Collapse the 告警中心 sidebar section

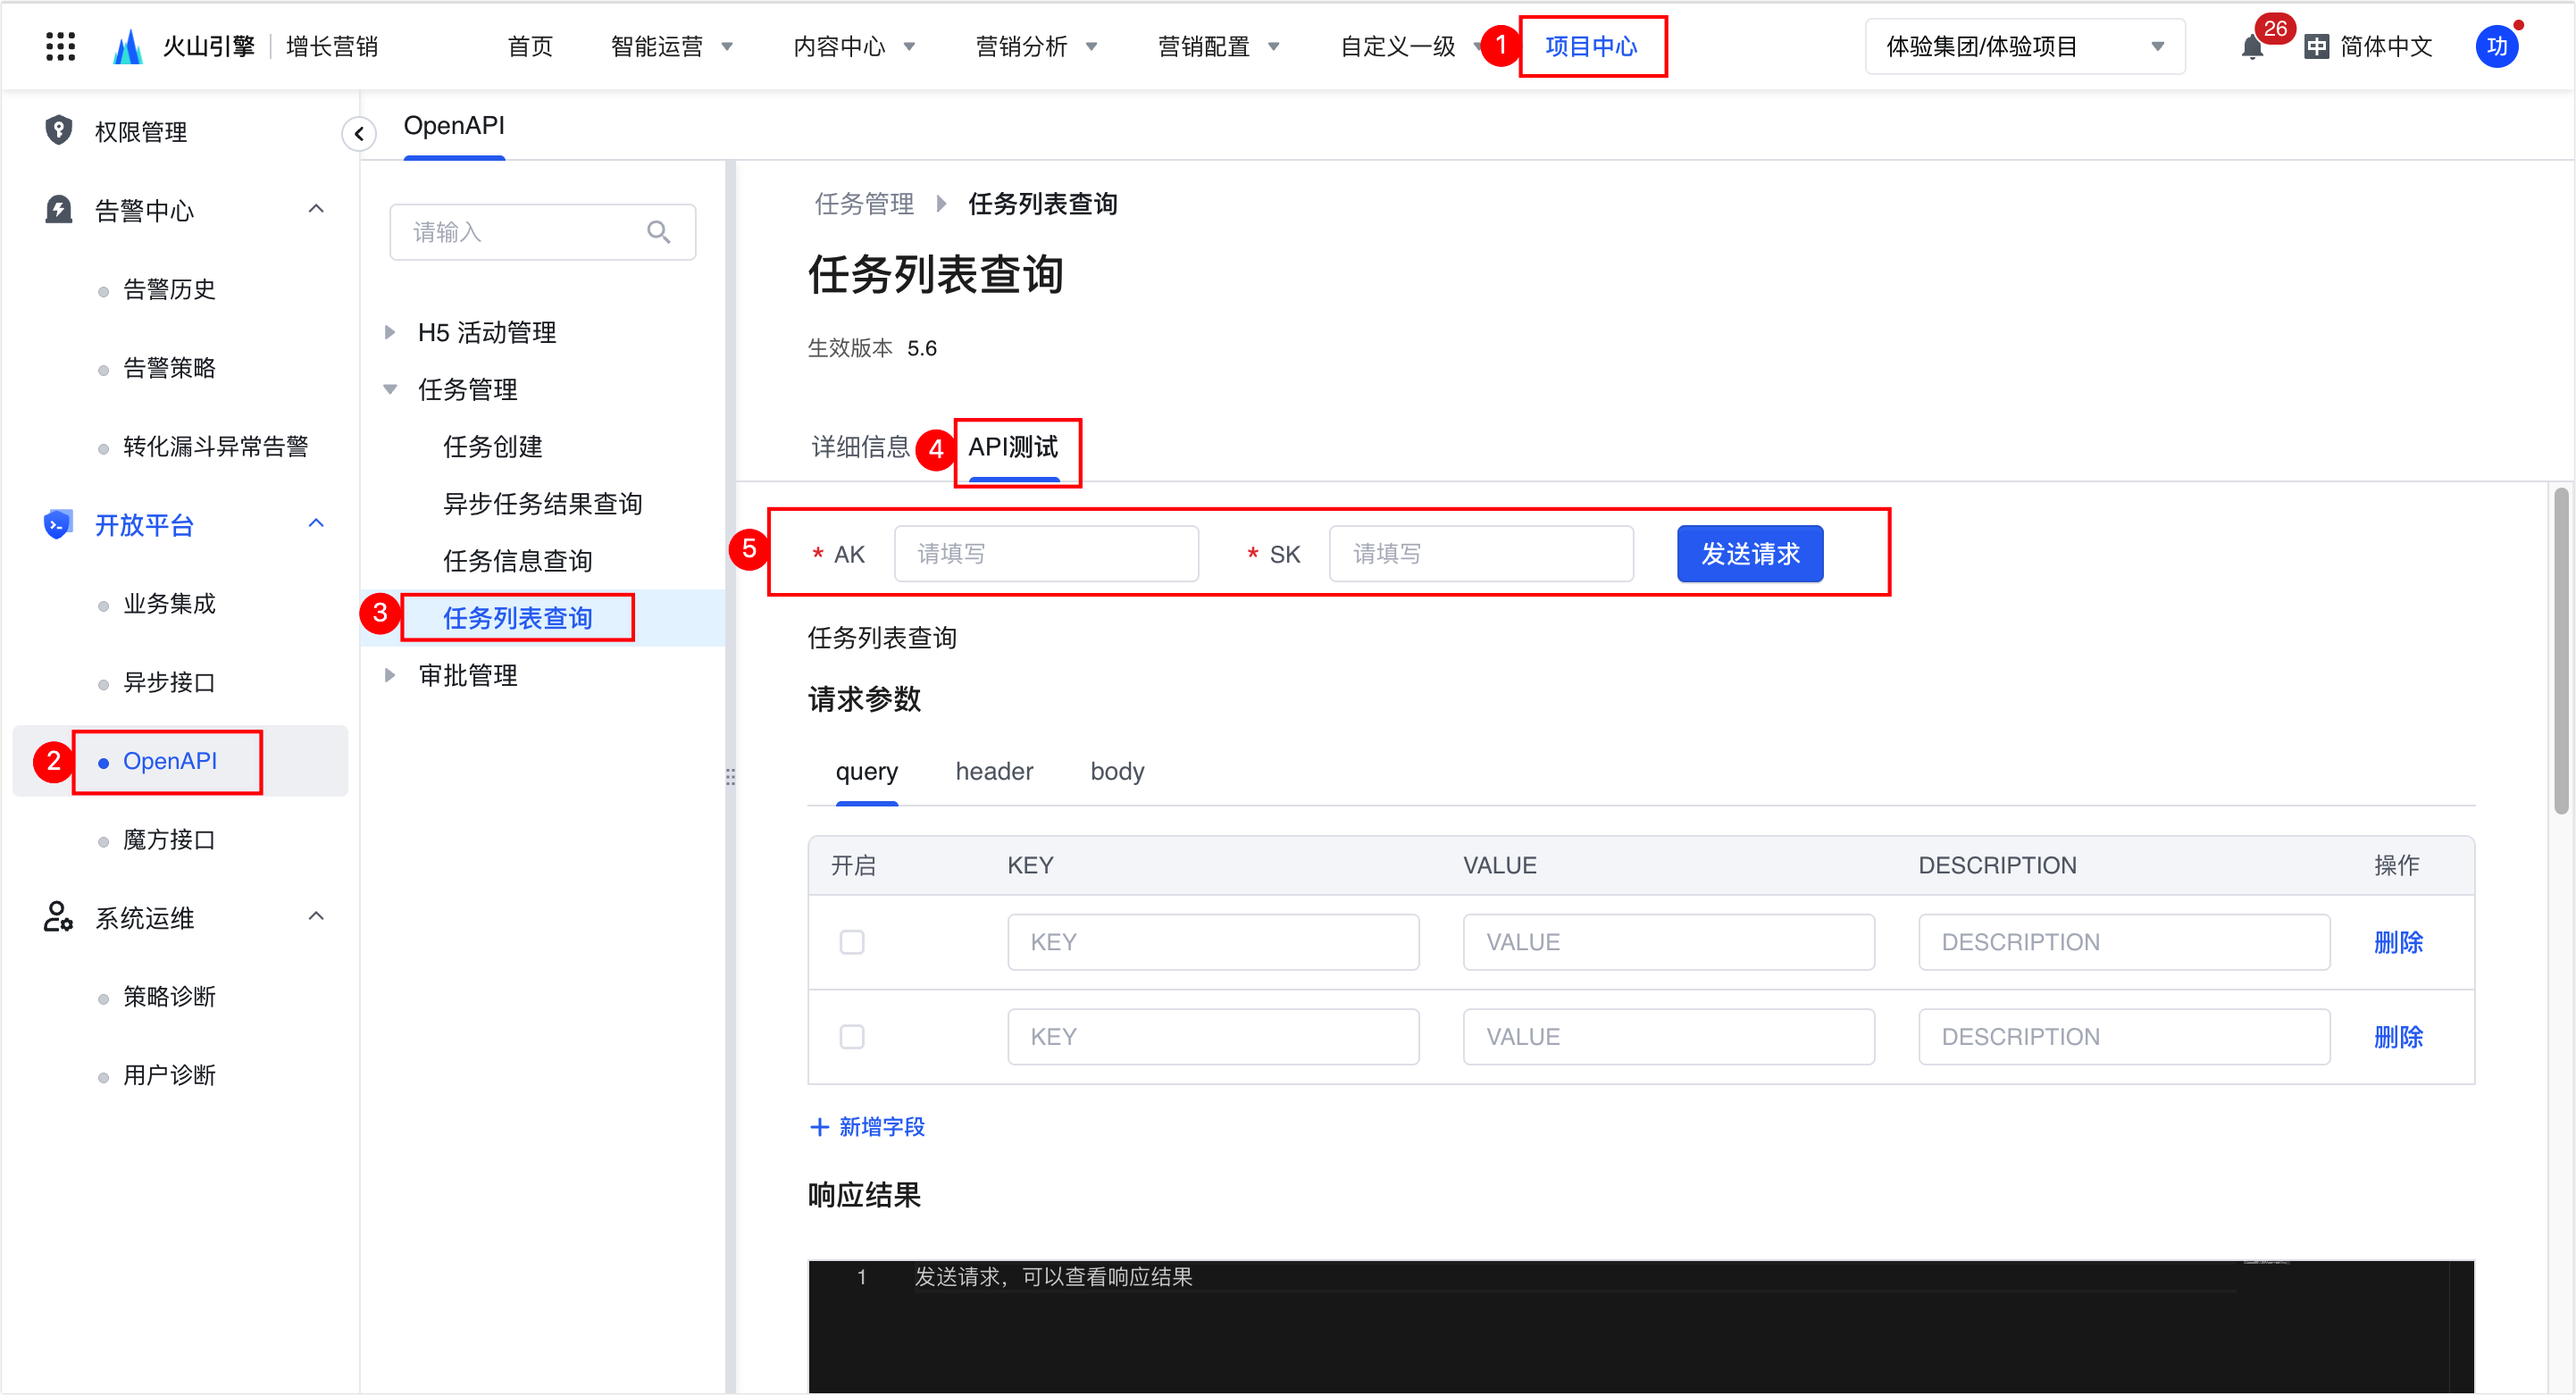316,209
